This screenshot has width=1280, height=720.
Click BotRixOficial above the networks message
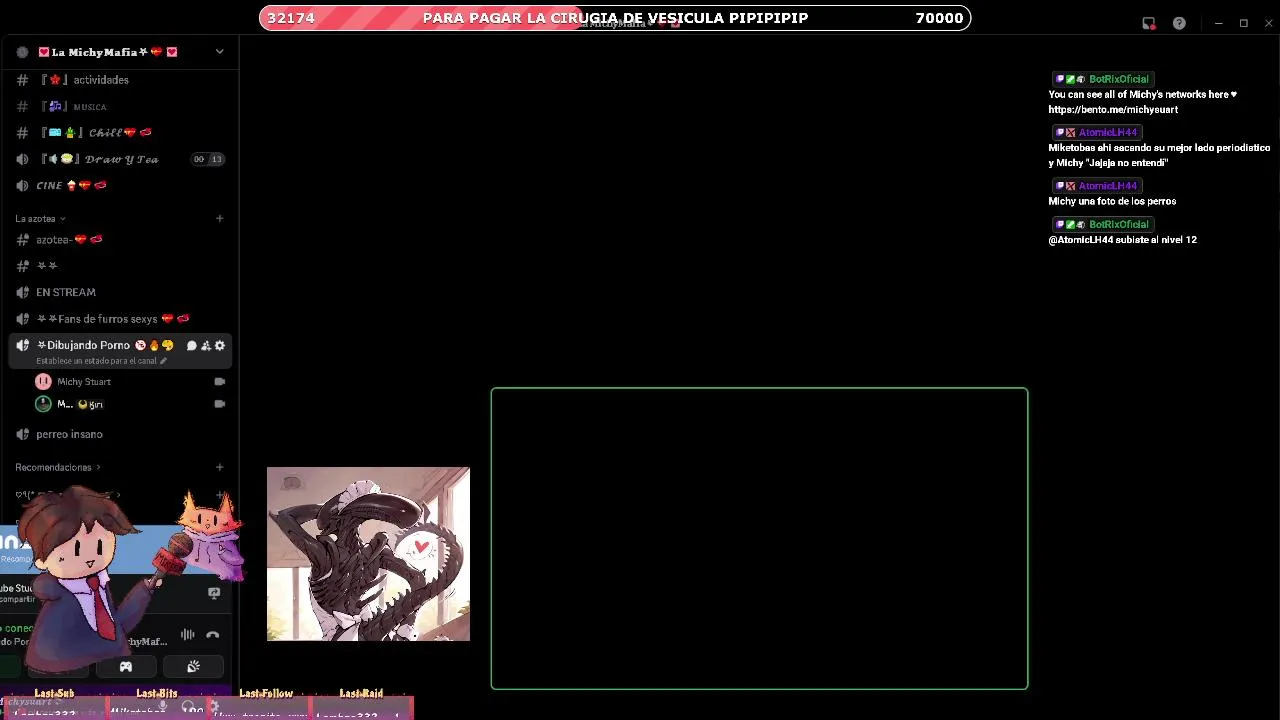pyautogui.click(x=1118, y=79)
